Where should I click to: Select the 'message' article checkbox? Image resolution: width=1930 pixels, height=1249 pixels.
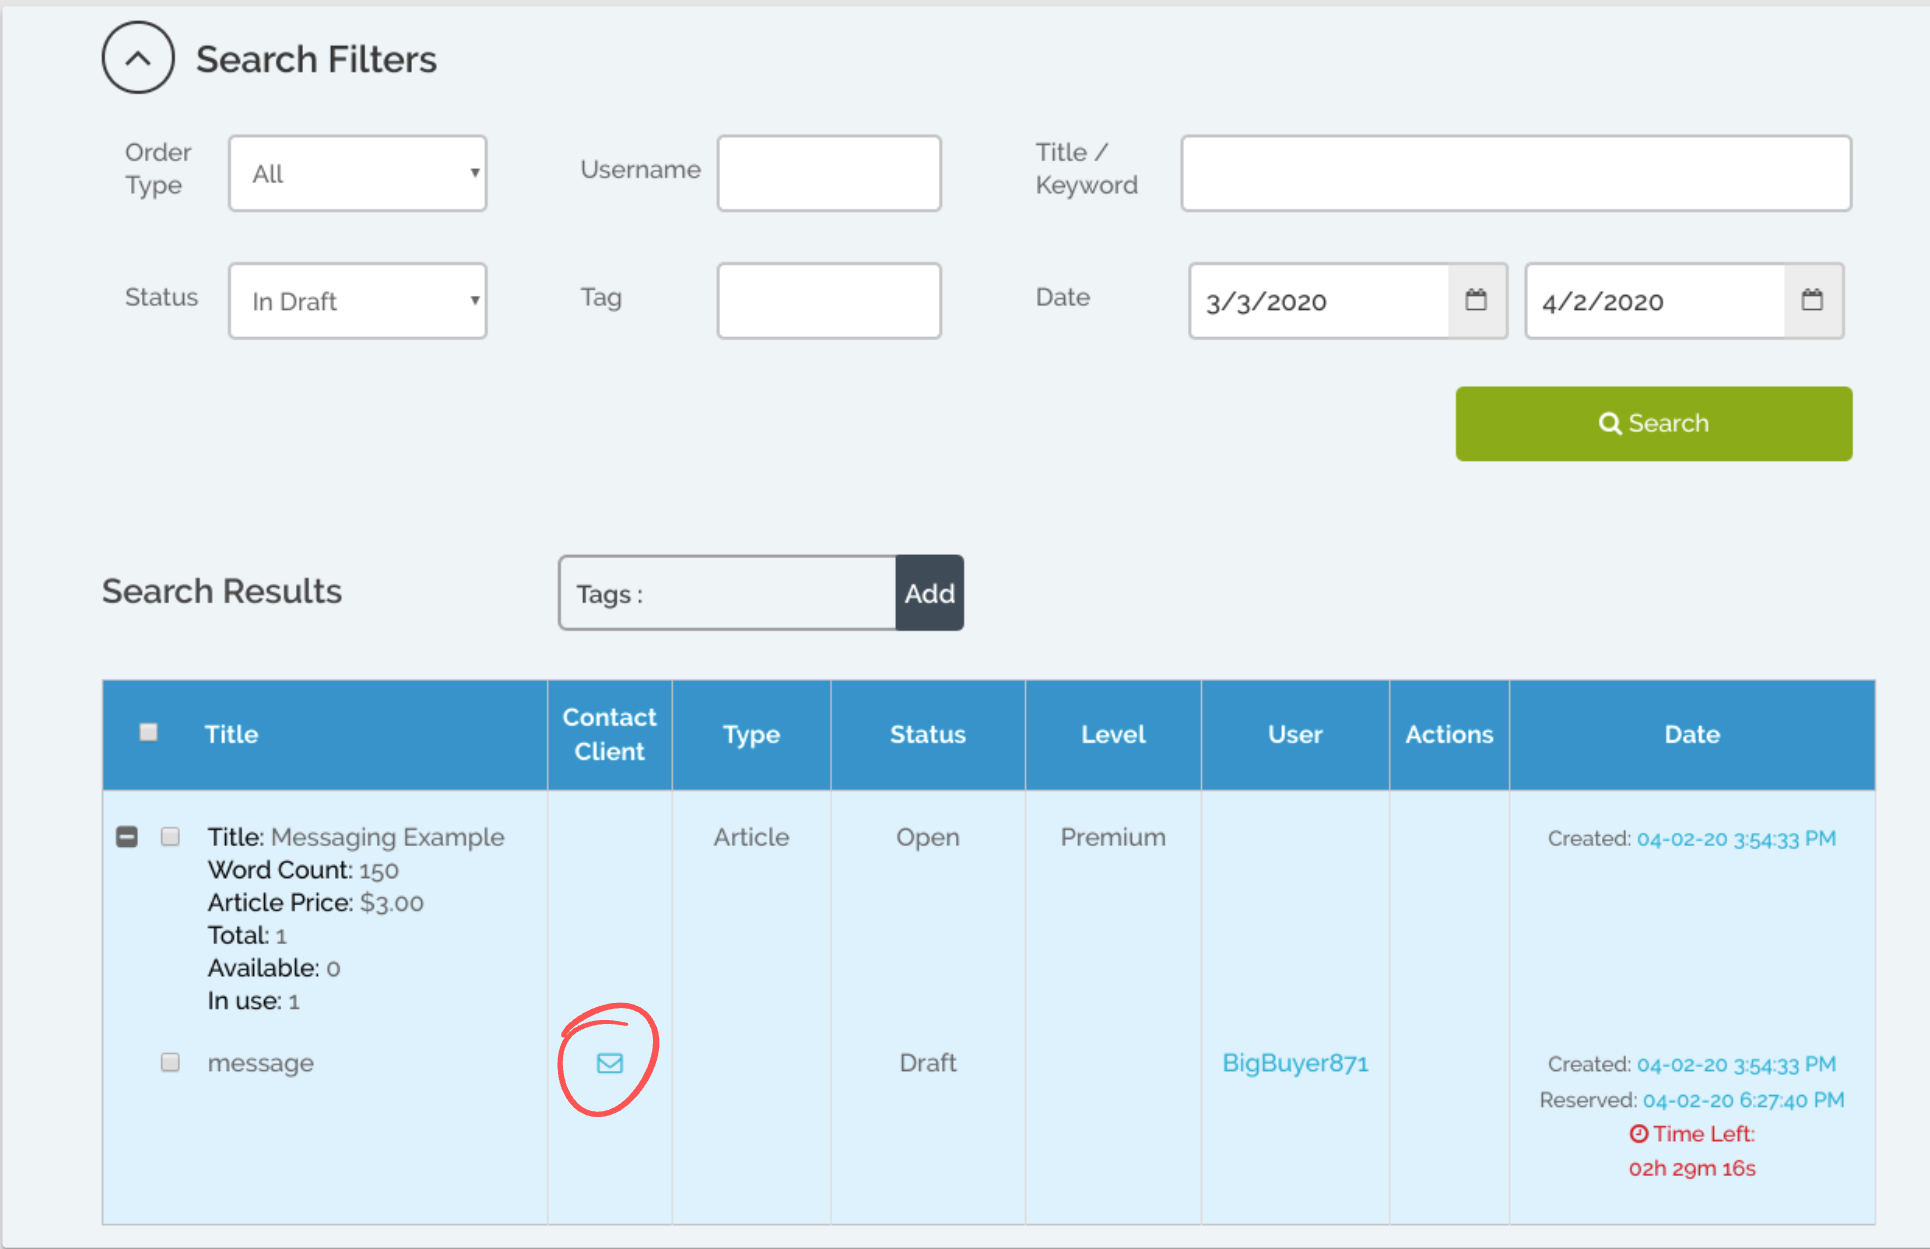[x=171, y=1062]
